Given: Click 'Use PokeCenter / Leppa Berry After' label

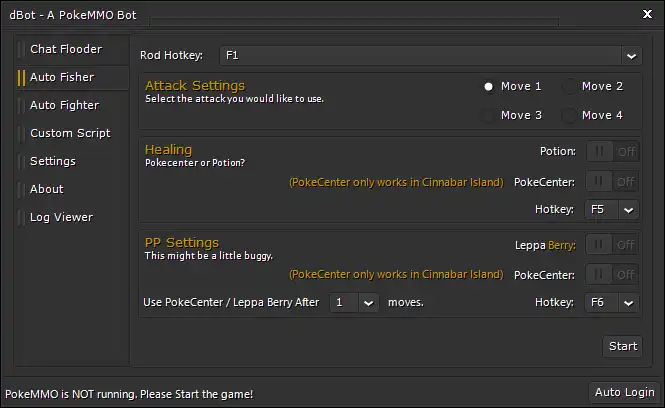Looking at the screenshot, I should [x=231, y=302].
